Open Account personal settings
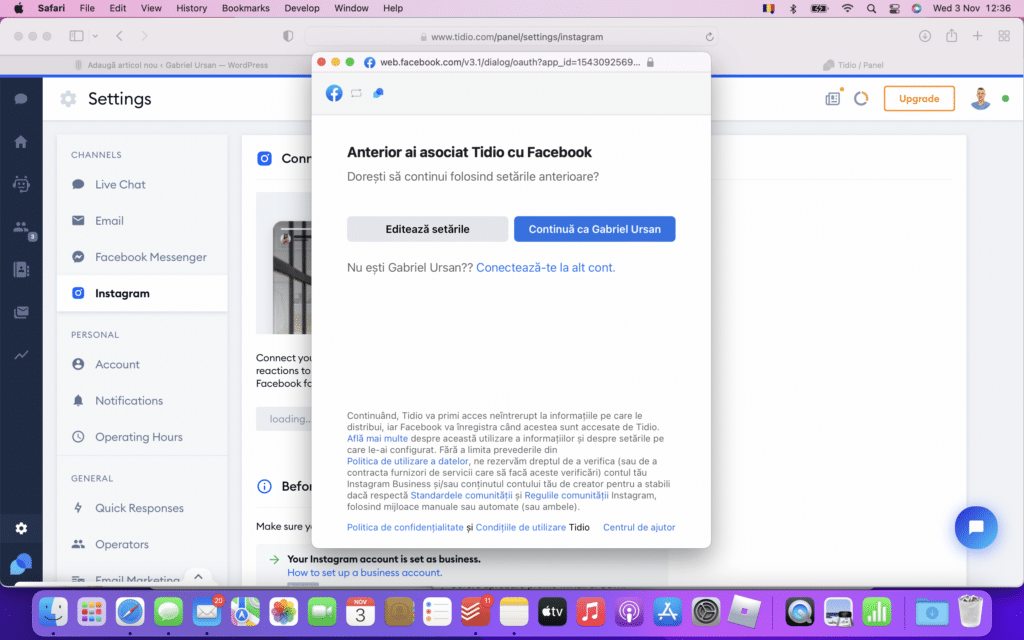Viewport: 1024px width, 640px height. (142, 364)
